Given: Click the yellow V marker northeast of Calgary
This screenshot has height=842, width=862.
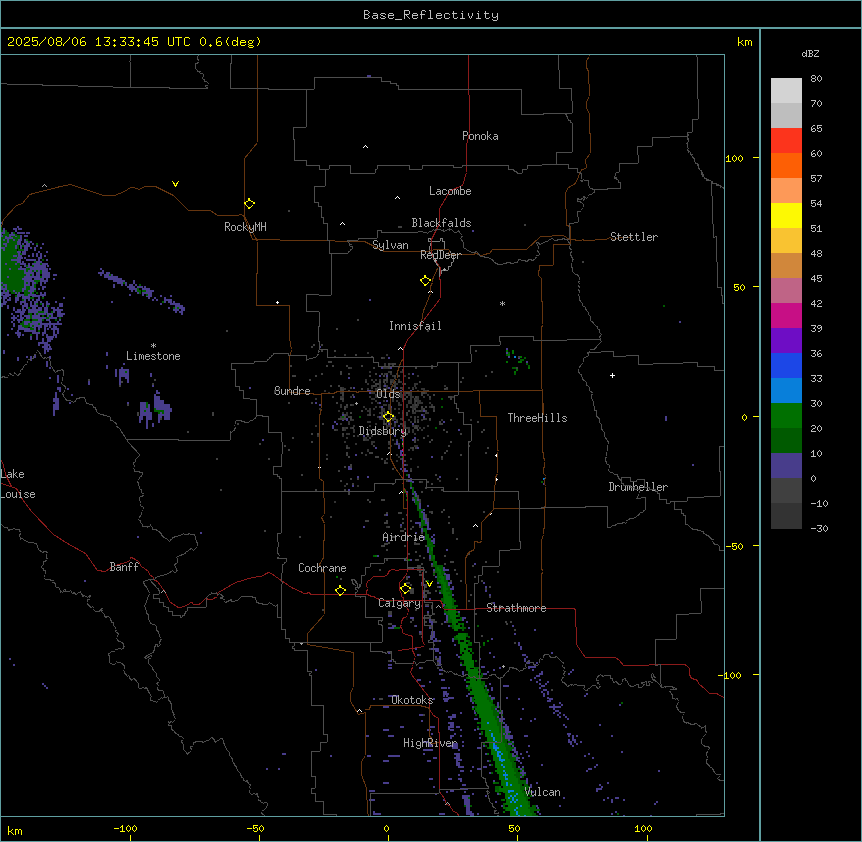Looking at the screenshot, I should point(429,584).
